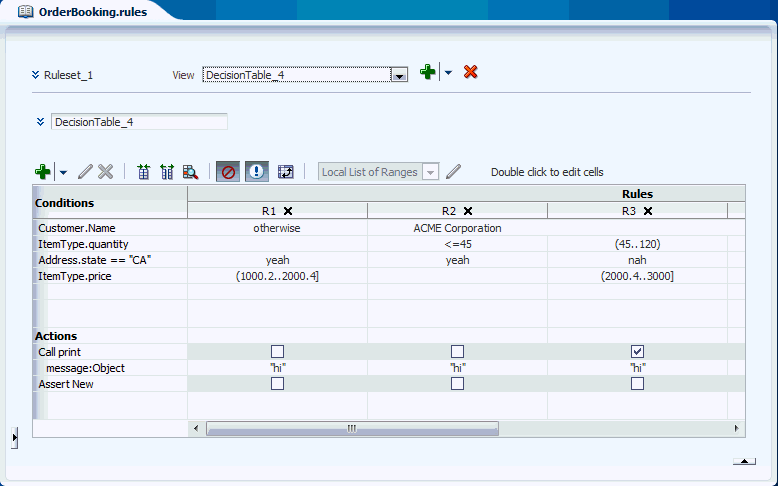Check the Assert New box for R3
Viewport: 778px width, 486px height.
(x=638, y=383)
